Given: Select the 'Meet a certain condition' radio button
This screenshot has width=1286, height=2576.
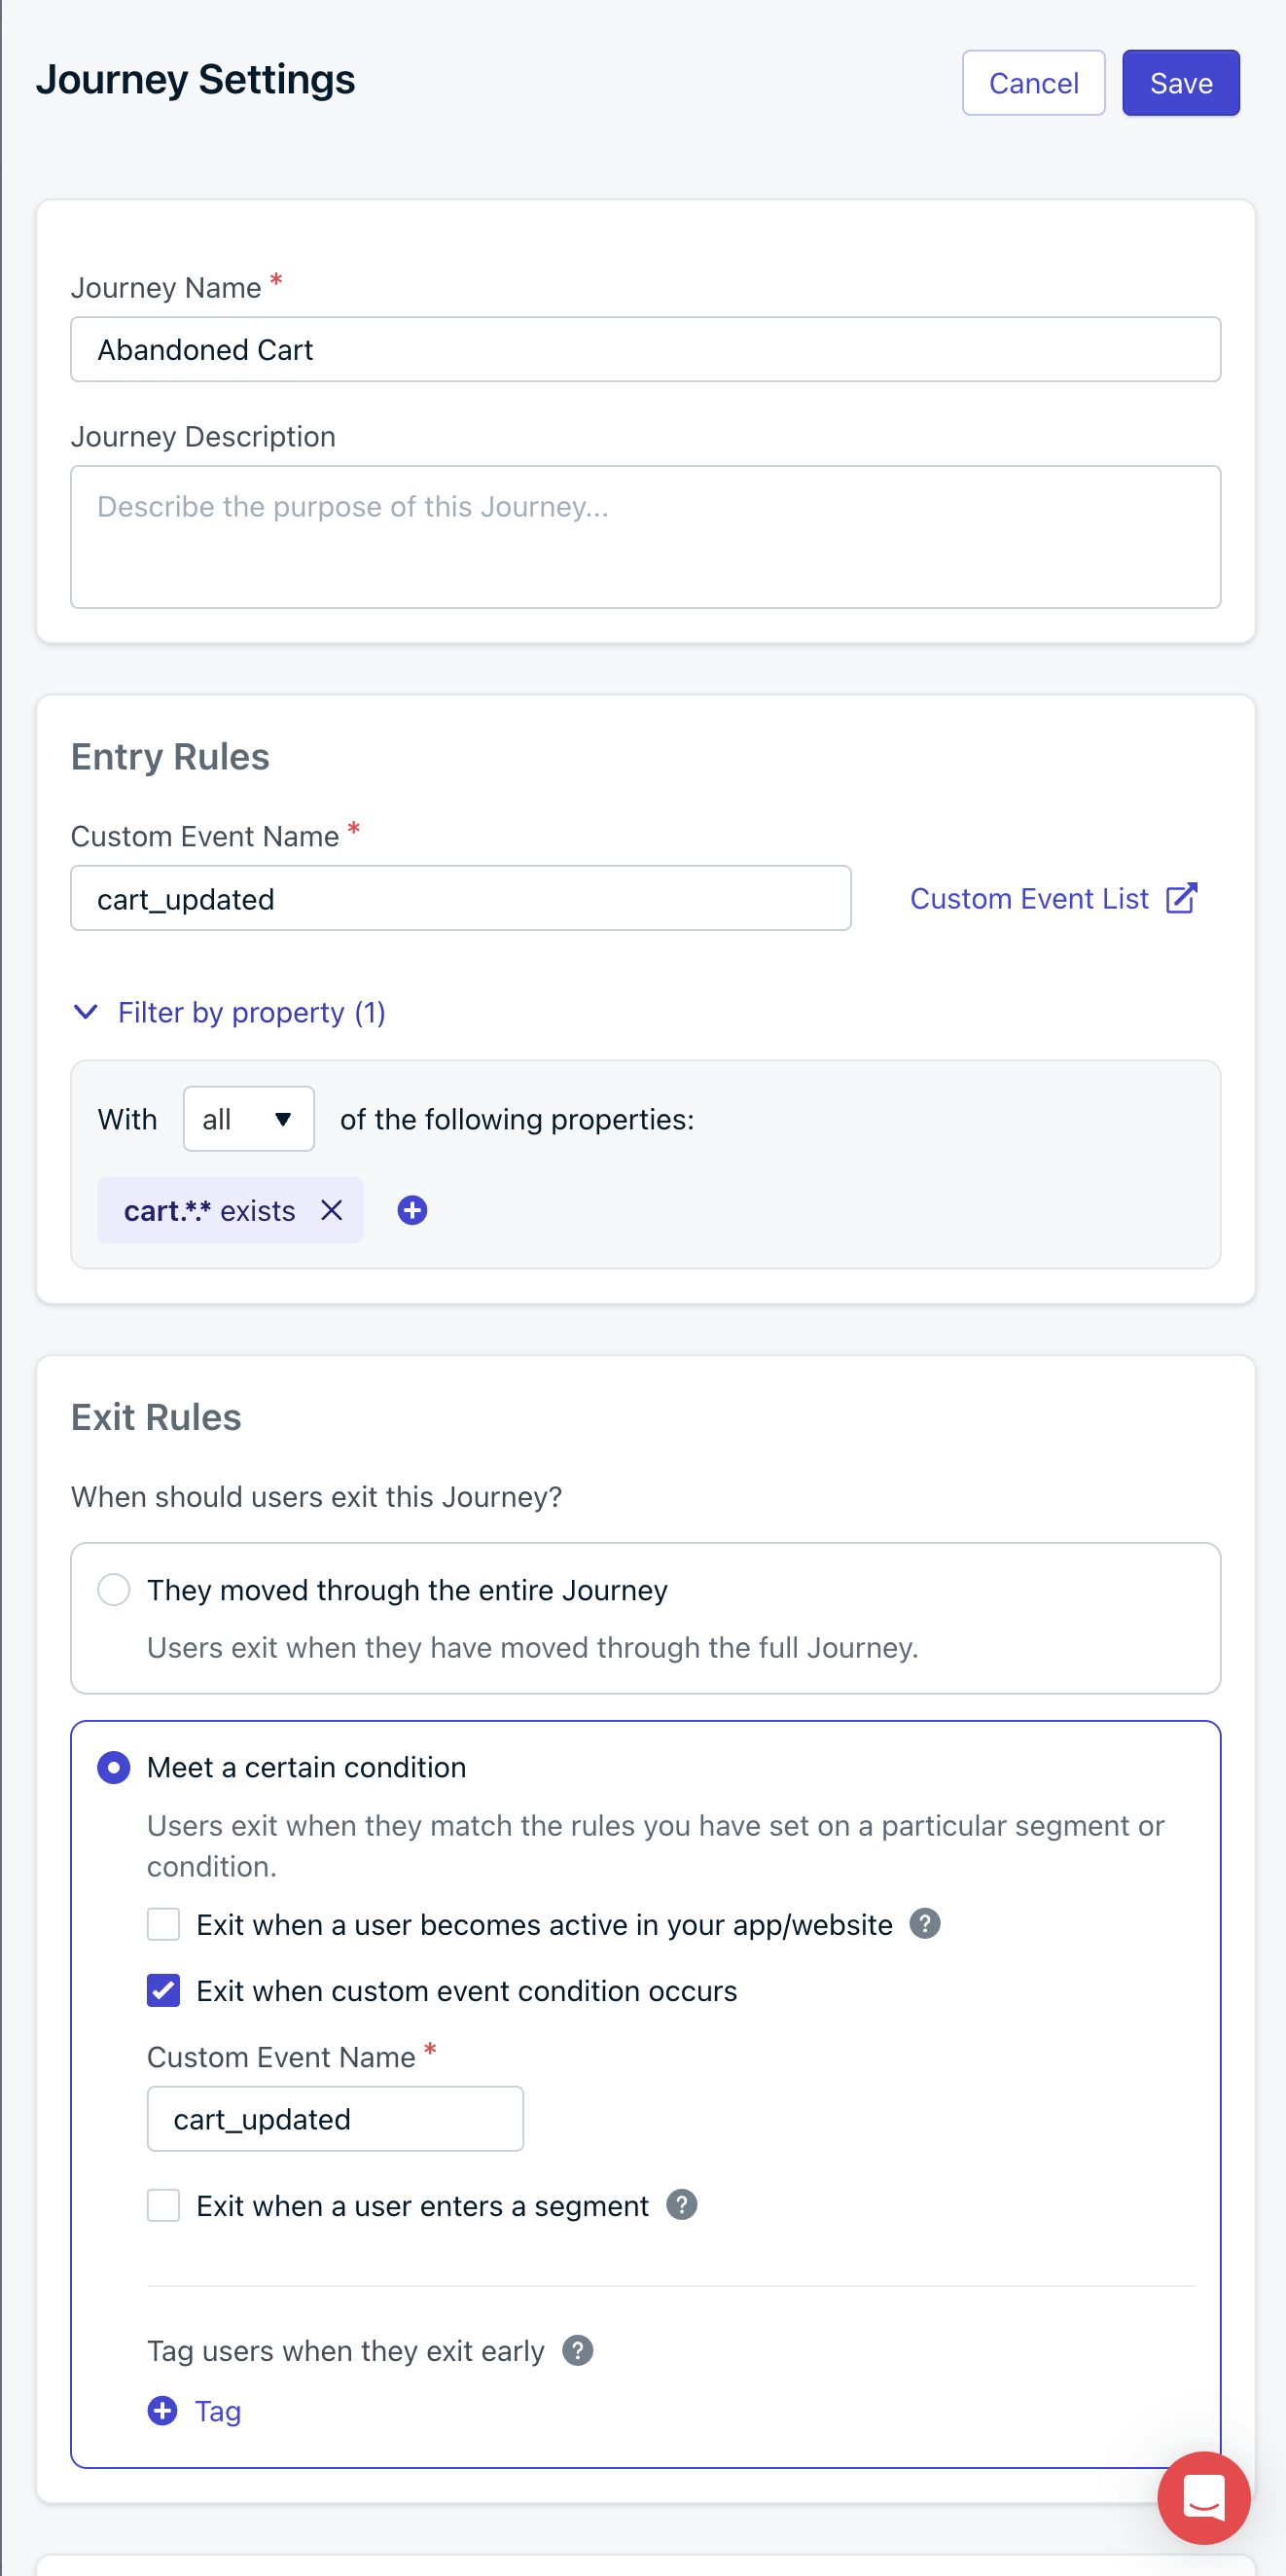Looking at the screenshot, I should pyautogui.click(x=113, y=1766).
